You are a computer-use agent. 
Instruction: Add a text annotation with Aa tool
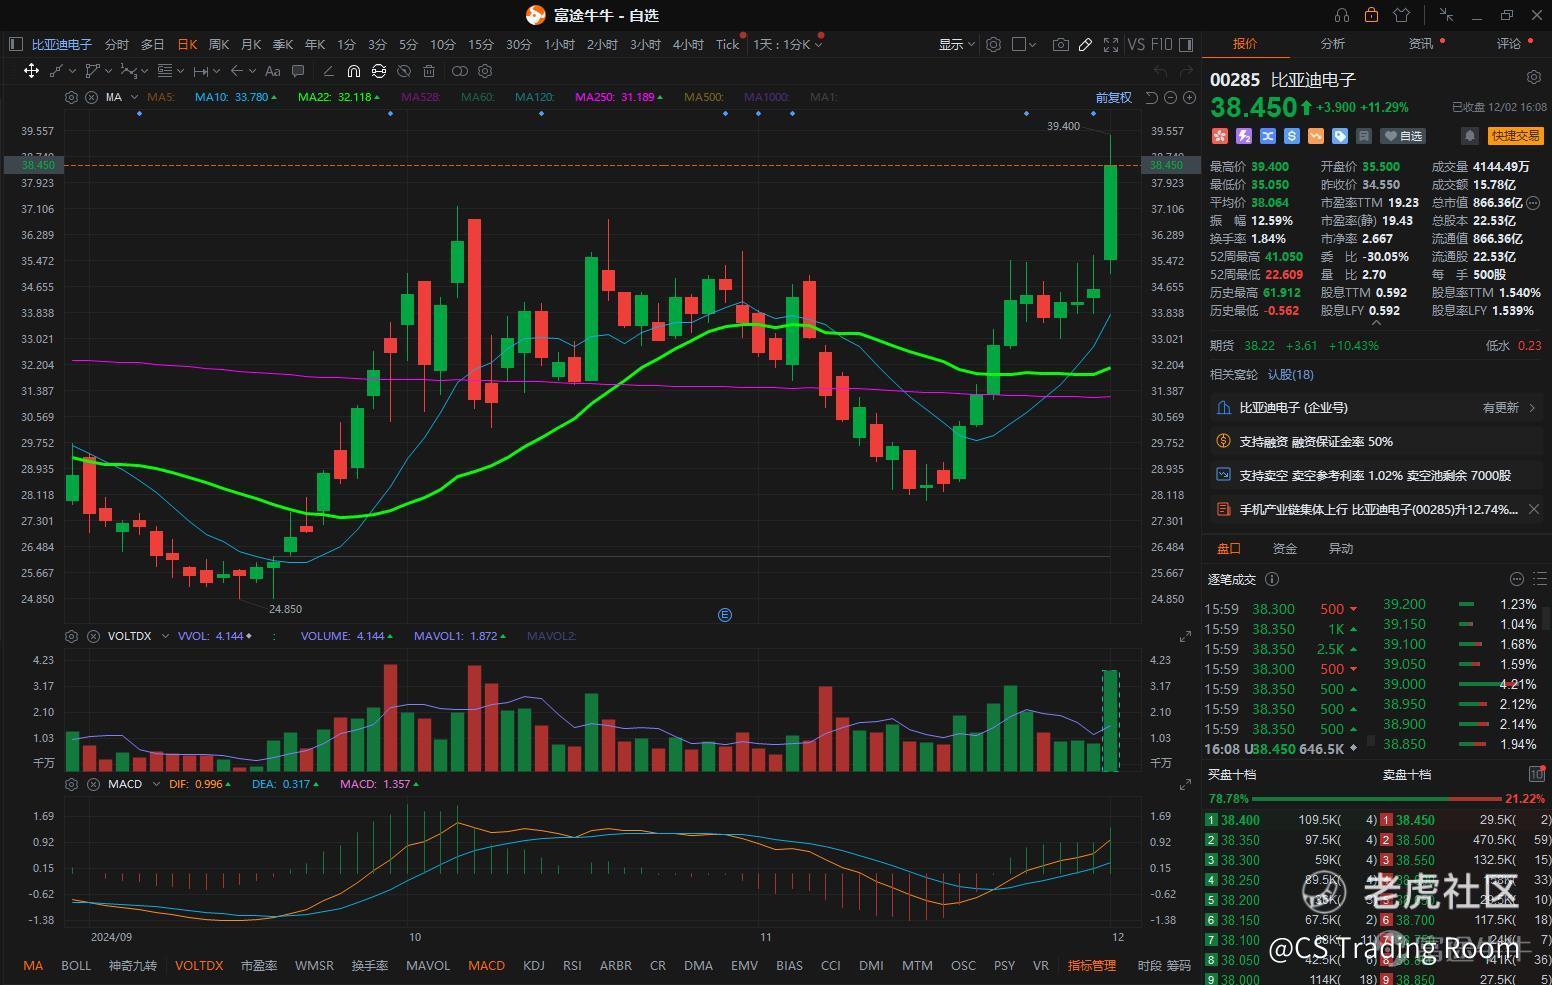pyautogui.click(x=272, y=71)
